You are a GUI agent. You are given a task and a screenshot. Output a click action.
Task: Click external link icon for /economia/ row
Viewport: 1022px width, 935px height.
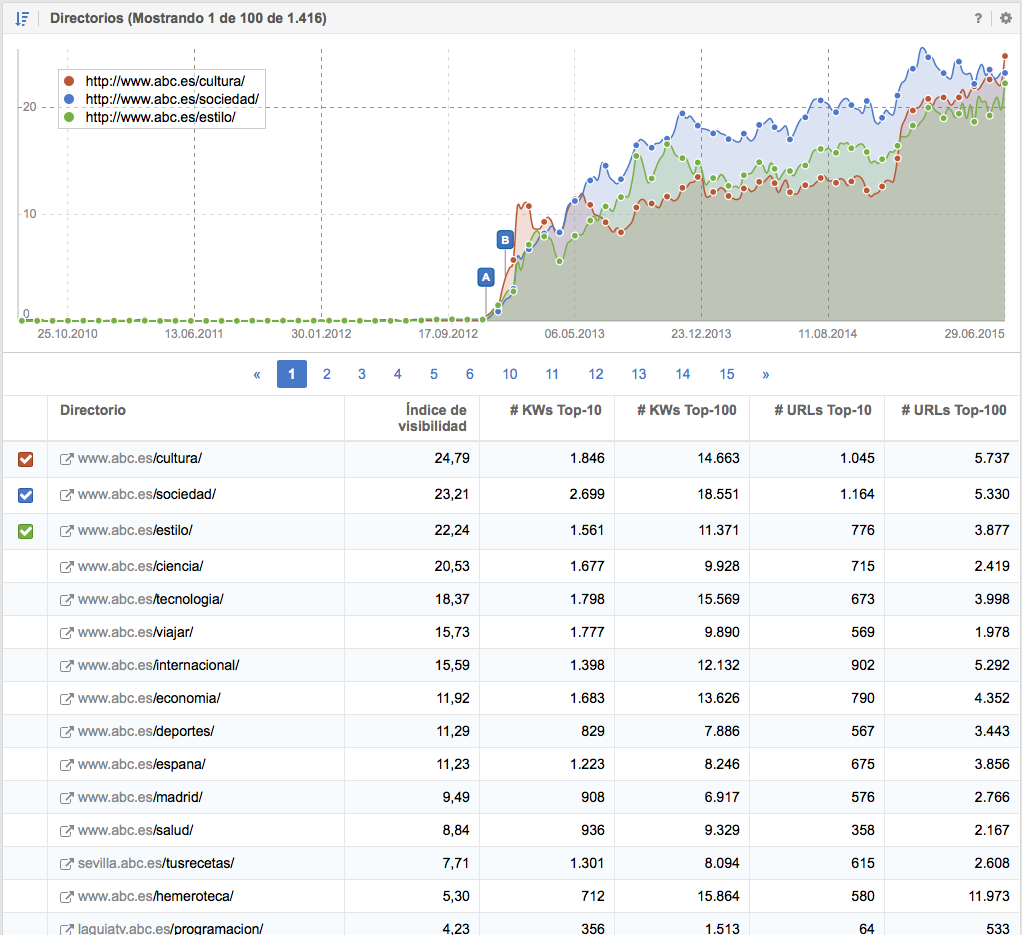(x=67, y=698)
